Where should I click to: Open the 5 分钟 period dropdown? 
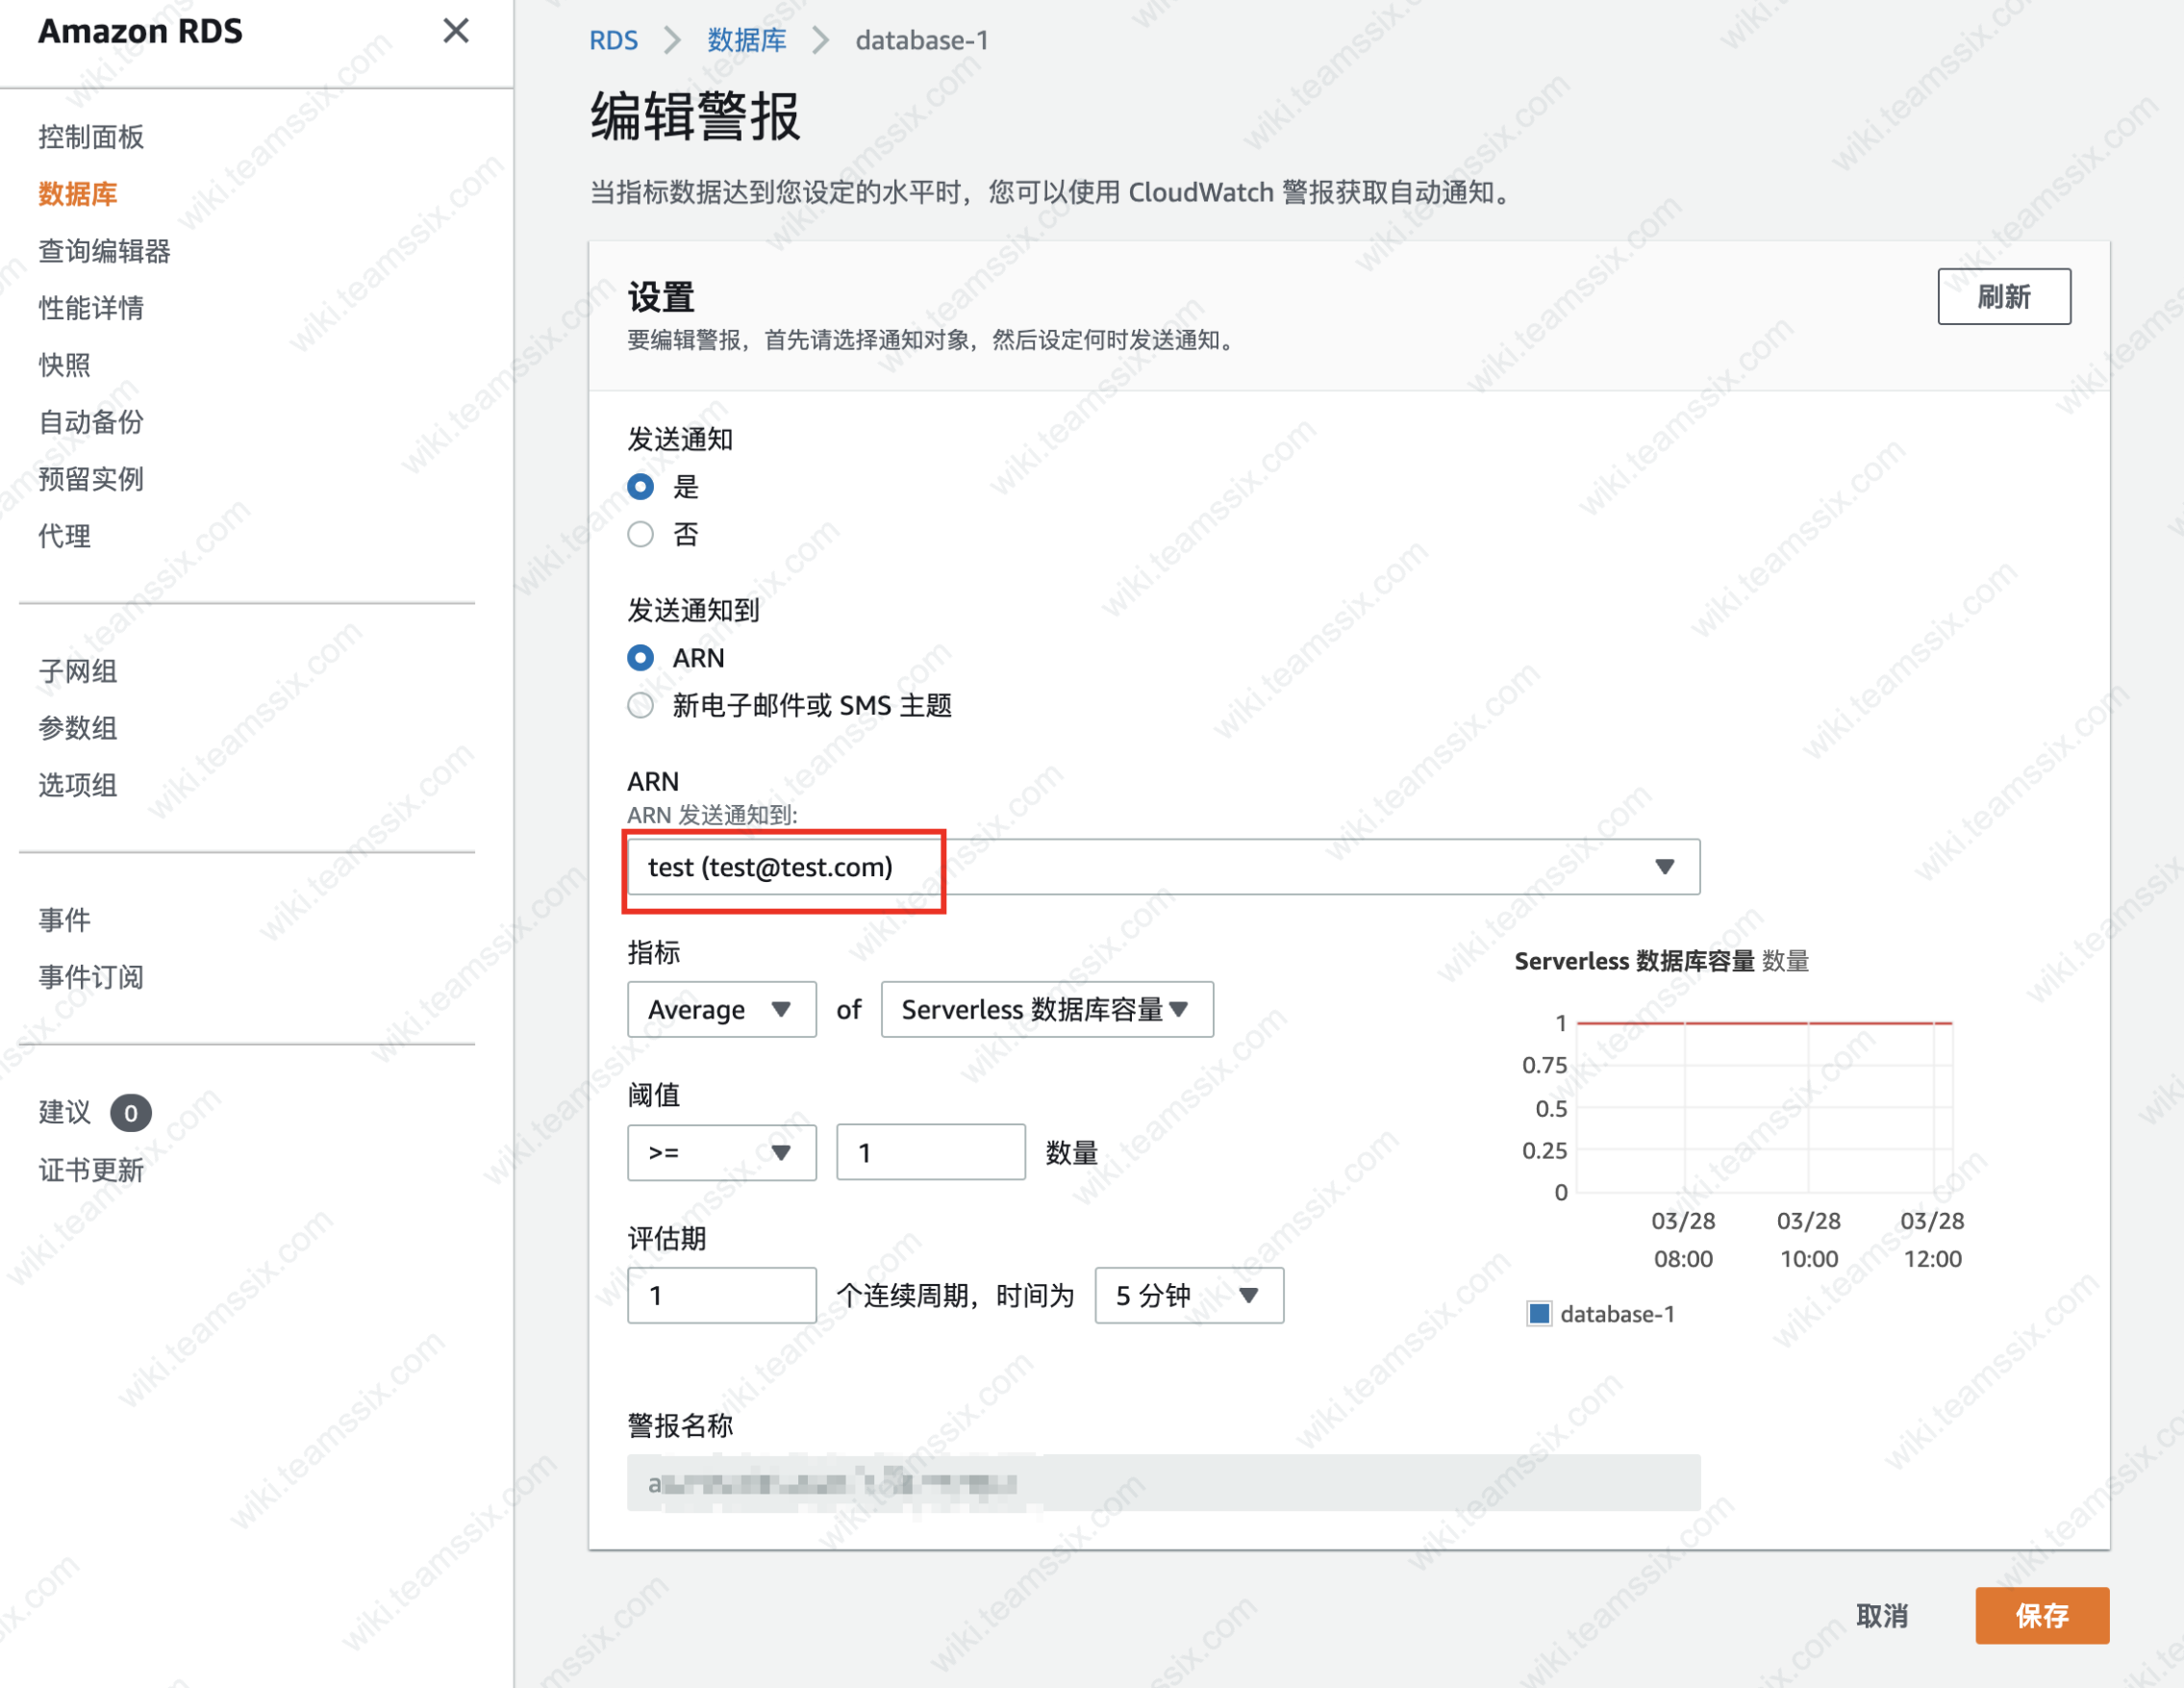pyautogui.click(x=1188, y=1295)
